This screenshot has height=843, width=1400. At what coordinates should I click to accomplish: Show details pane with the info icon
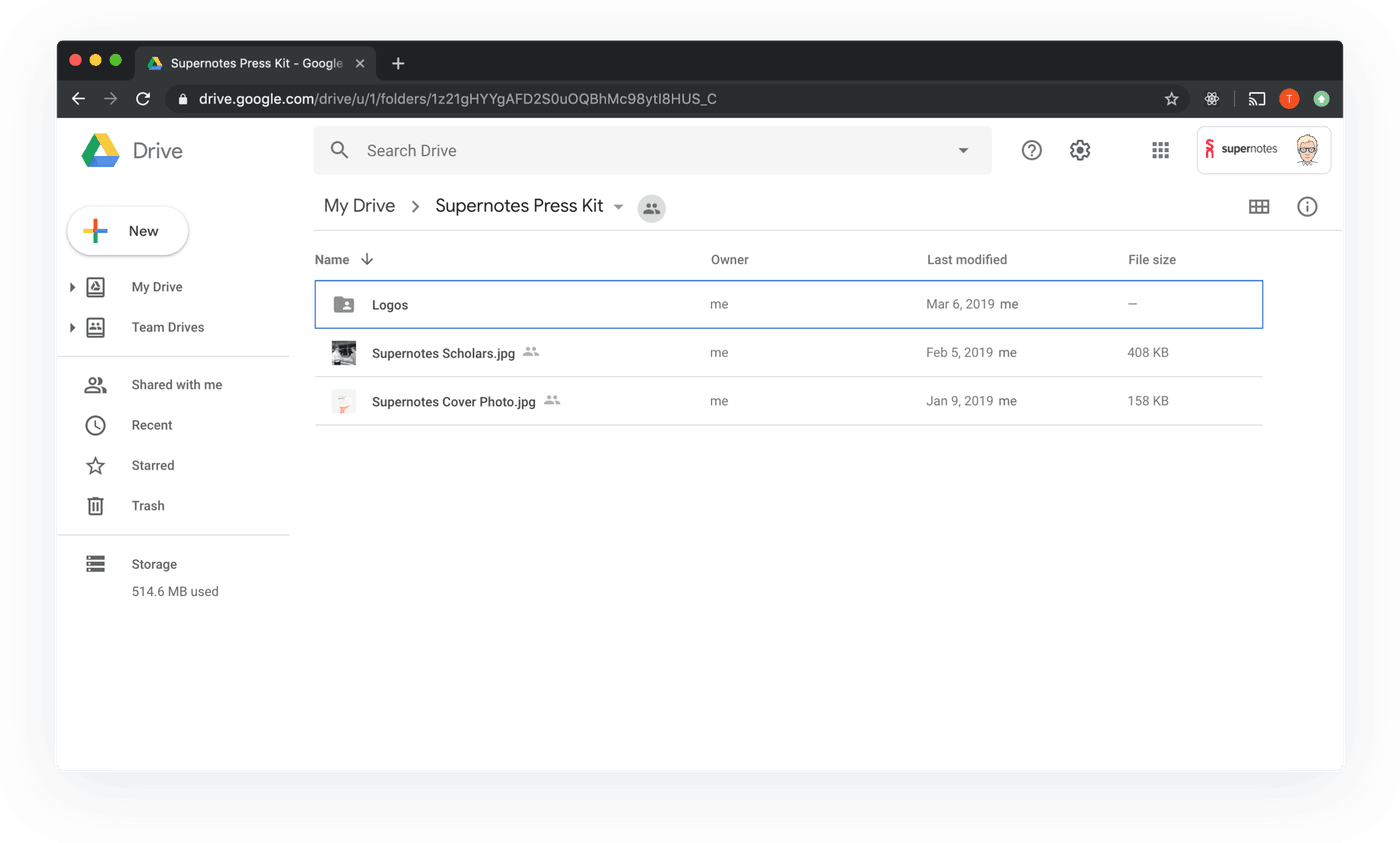[x=1307, y=207]
